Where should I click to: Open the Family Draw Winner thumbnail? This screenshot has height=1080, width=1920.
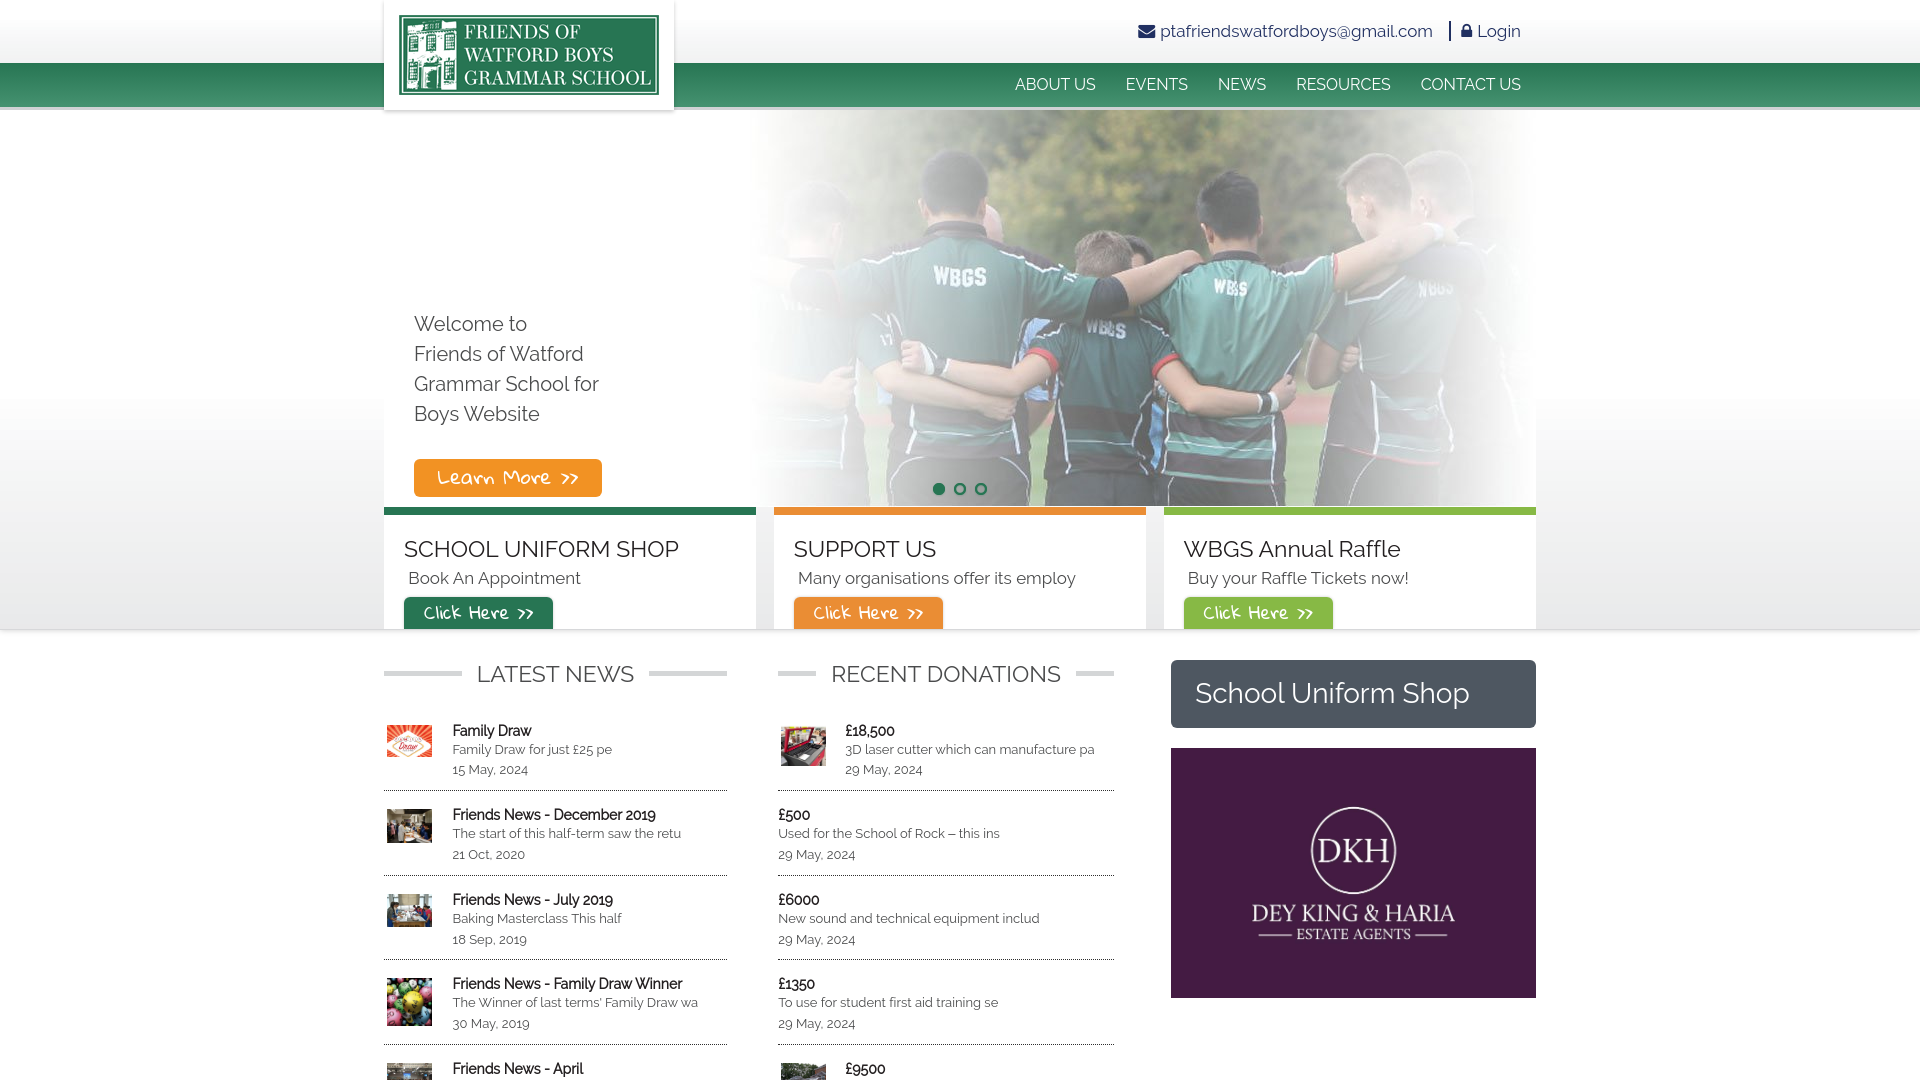(409, 1002)
